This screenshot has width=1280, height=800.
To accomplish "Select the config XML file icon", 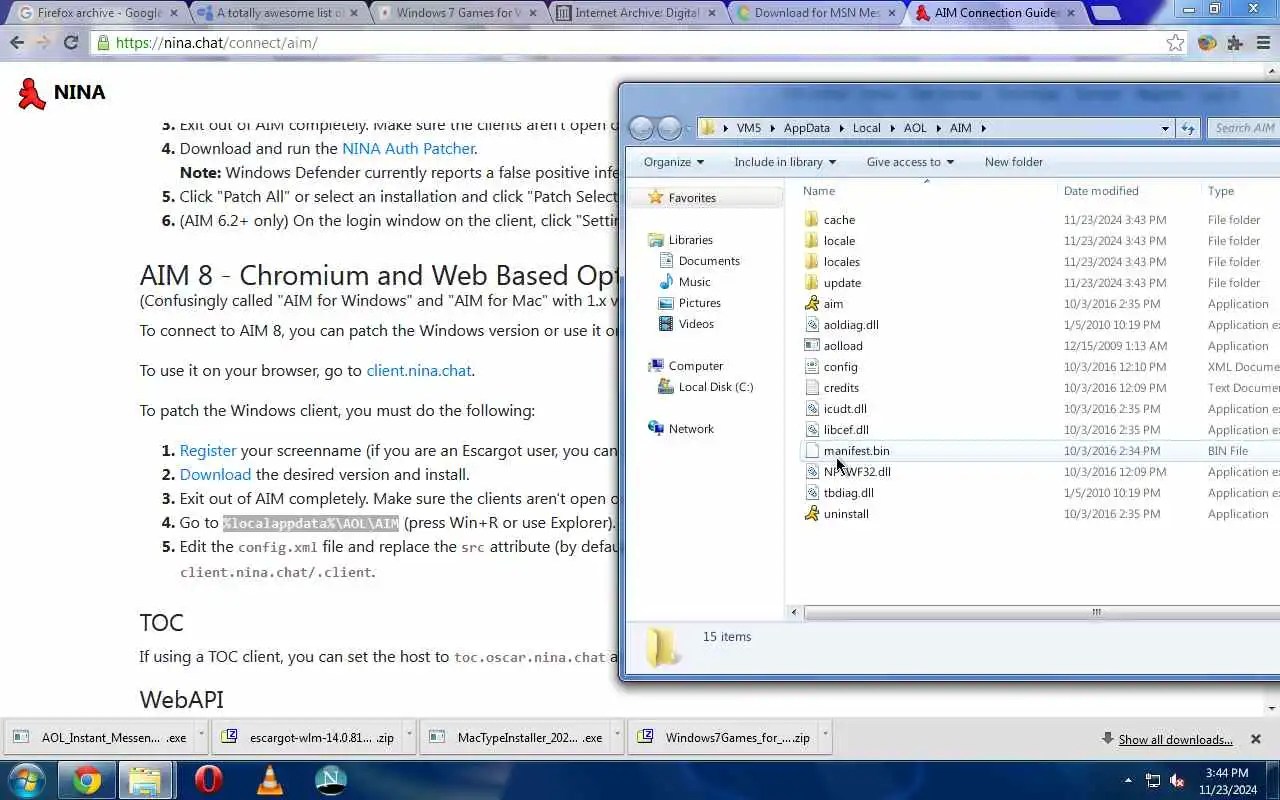I will point(812,367).
